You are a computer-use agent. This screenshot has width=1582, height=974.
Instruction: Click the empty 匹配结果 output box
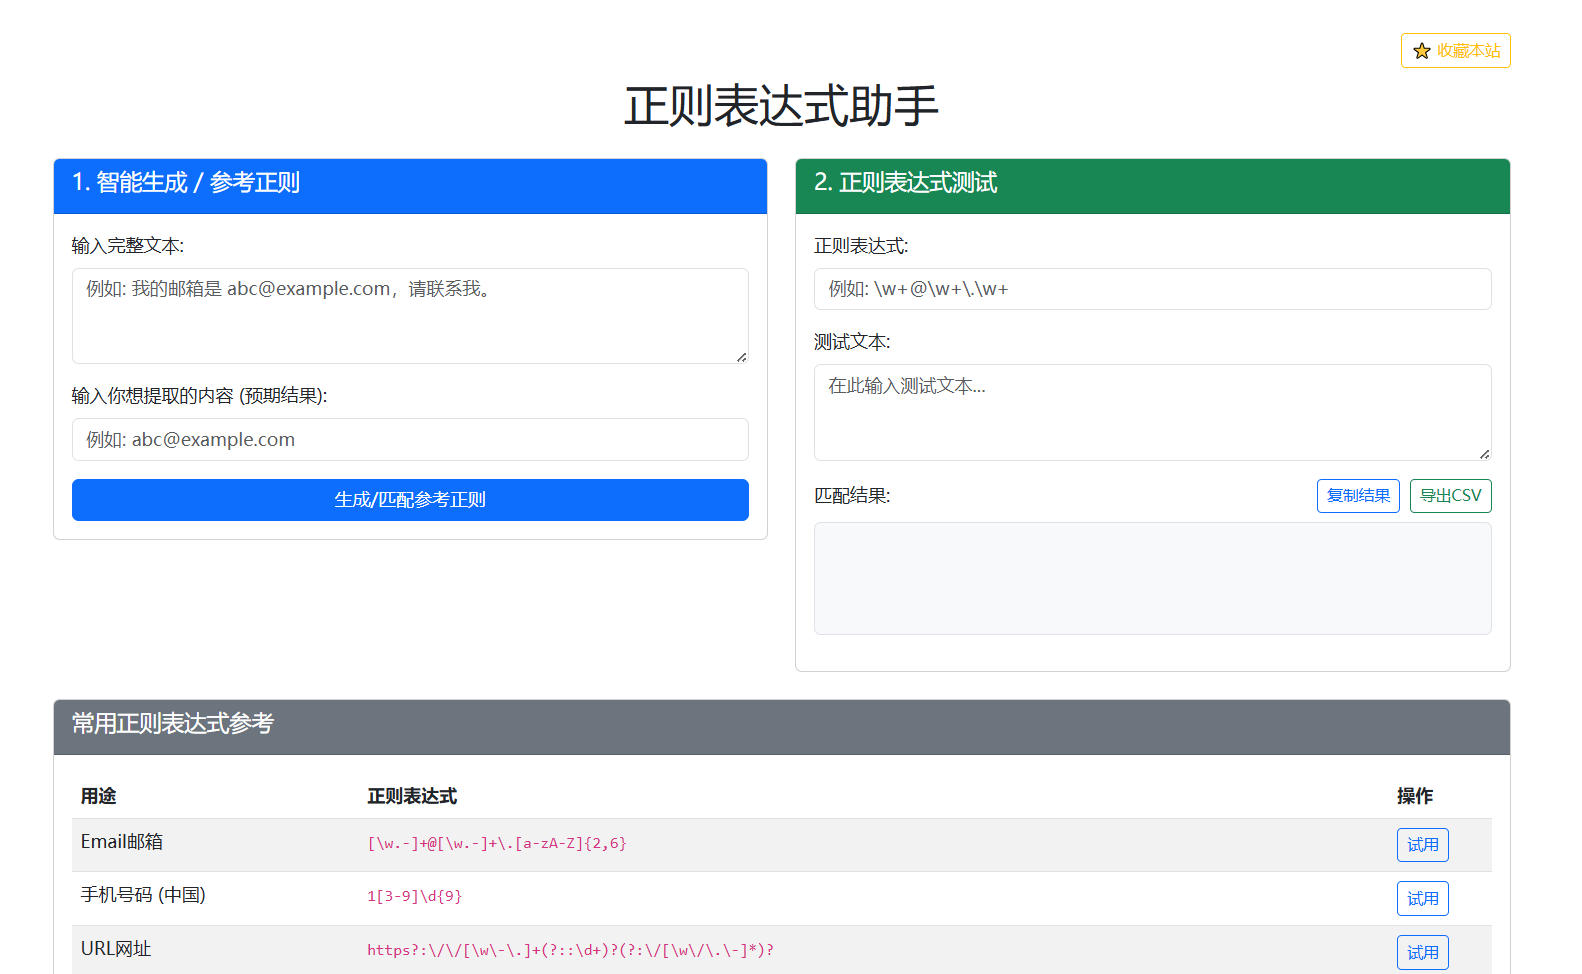[1152, 578]
